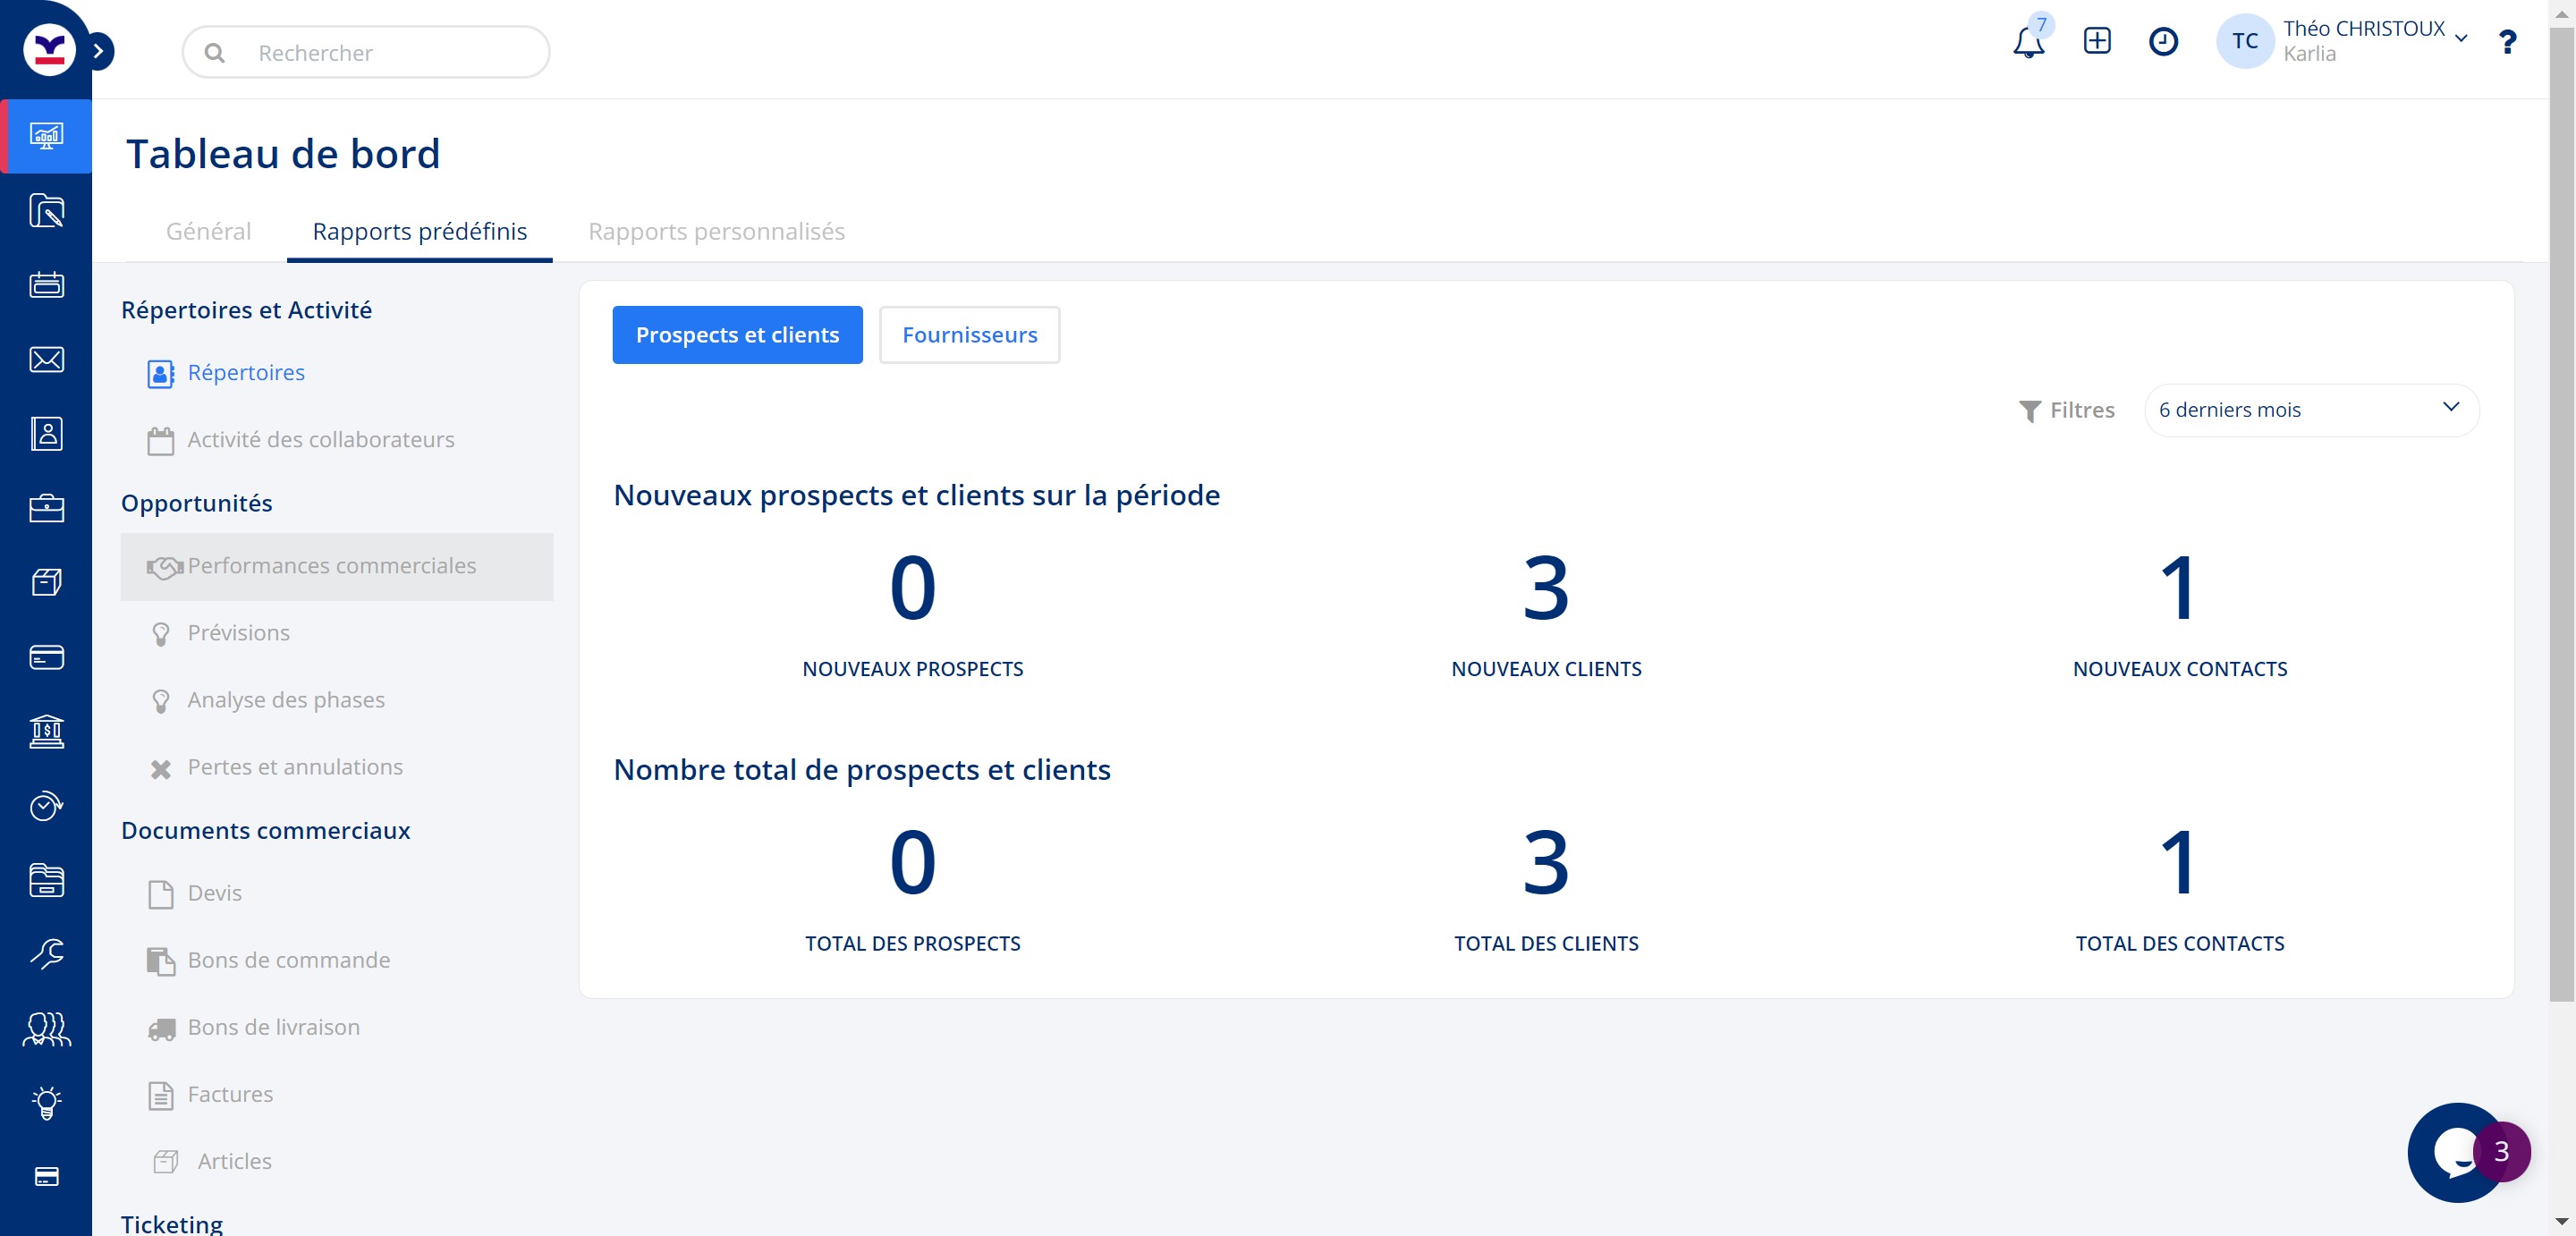
Task: Expand the sidebar with arrow button
Action: pos(99,51)
